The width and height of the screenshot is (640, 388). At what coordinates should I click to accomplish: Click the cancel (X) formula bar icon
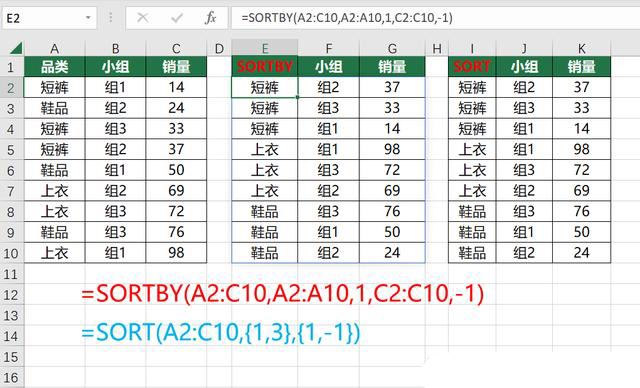(x=142, y=18)
